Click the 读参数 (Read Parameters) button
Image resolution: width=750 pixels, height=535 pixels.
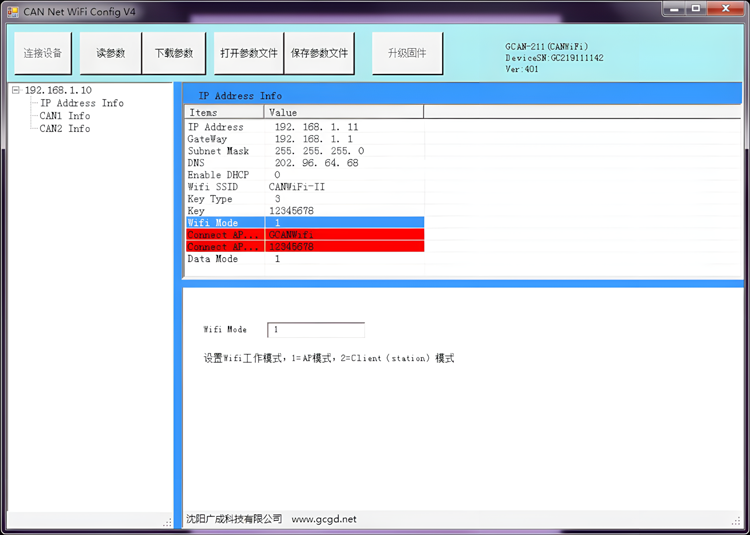[x=110, y=53]
